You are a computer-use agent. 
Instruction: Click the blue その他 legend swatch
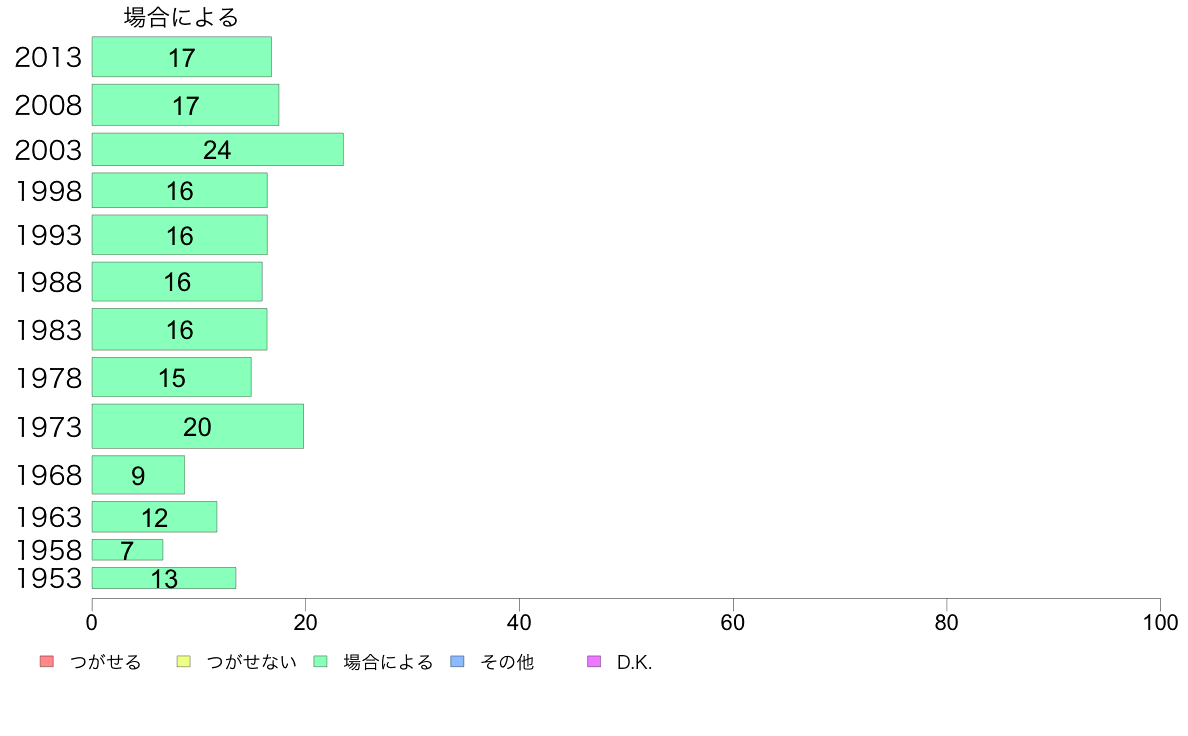458,662
